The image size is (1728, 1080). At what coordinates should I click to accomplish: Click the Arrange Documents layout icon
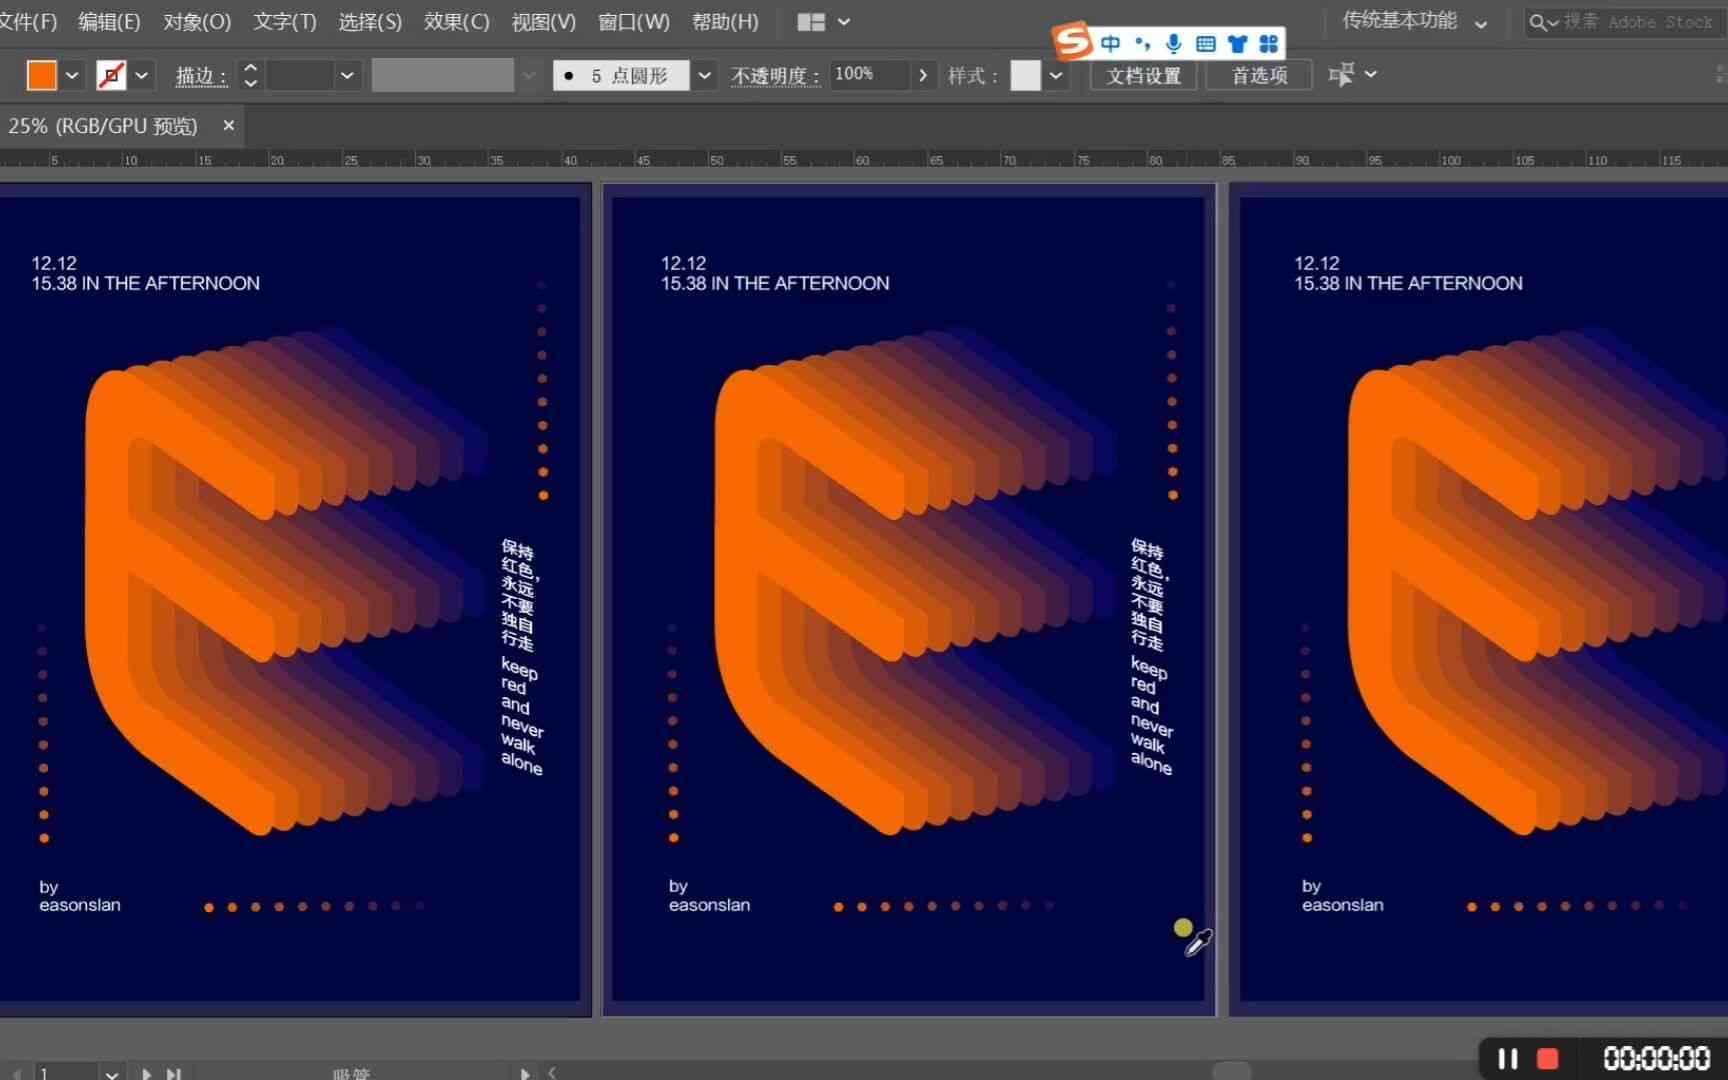point(811,22)
